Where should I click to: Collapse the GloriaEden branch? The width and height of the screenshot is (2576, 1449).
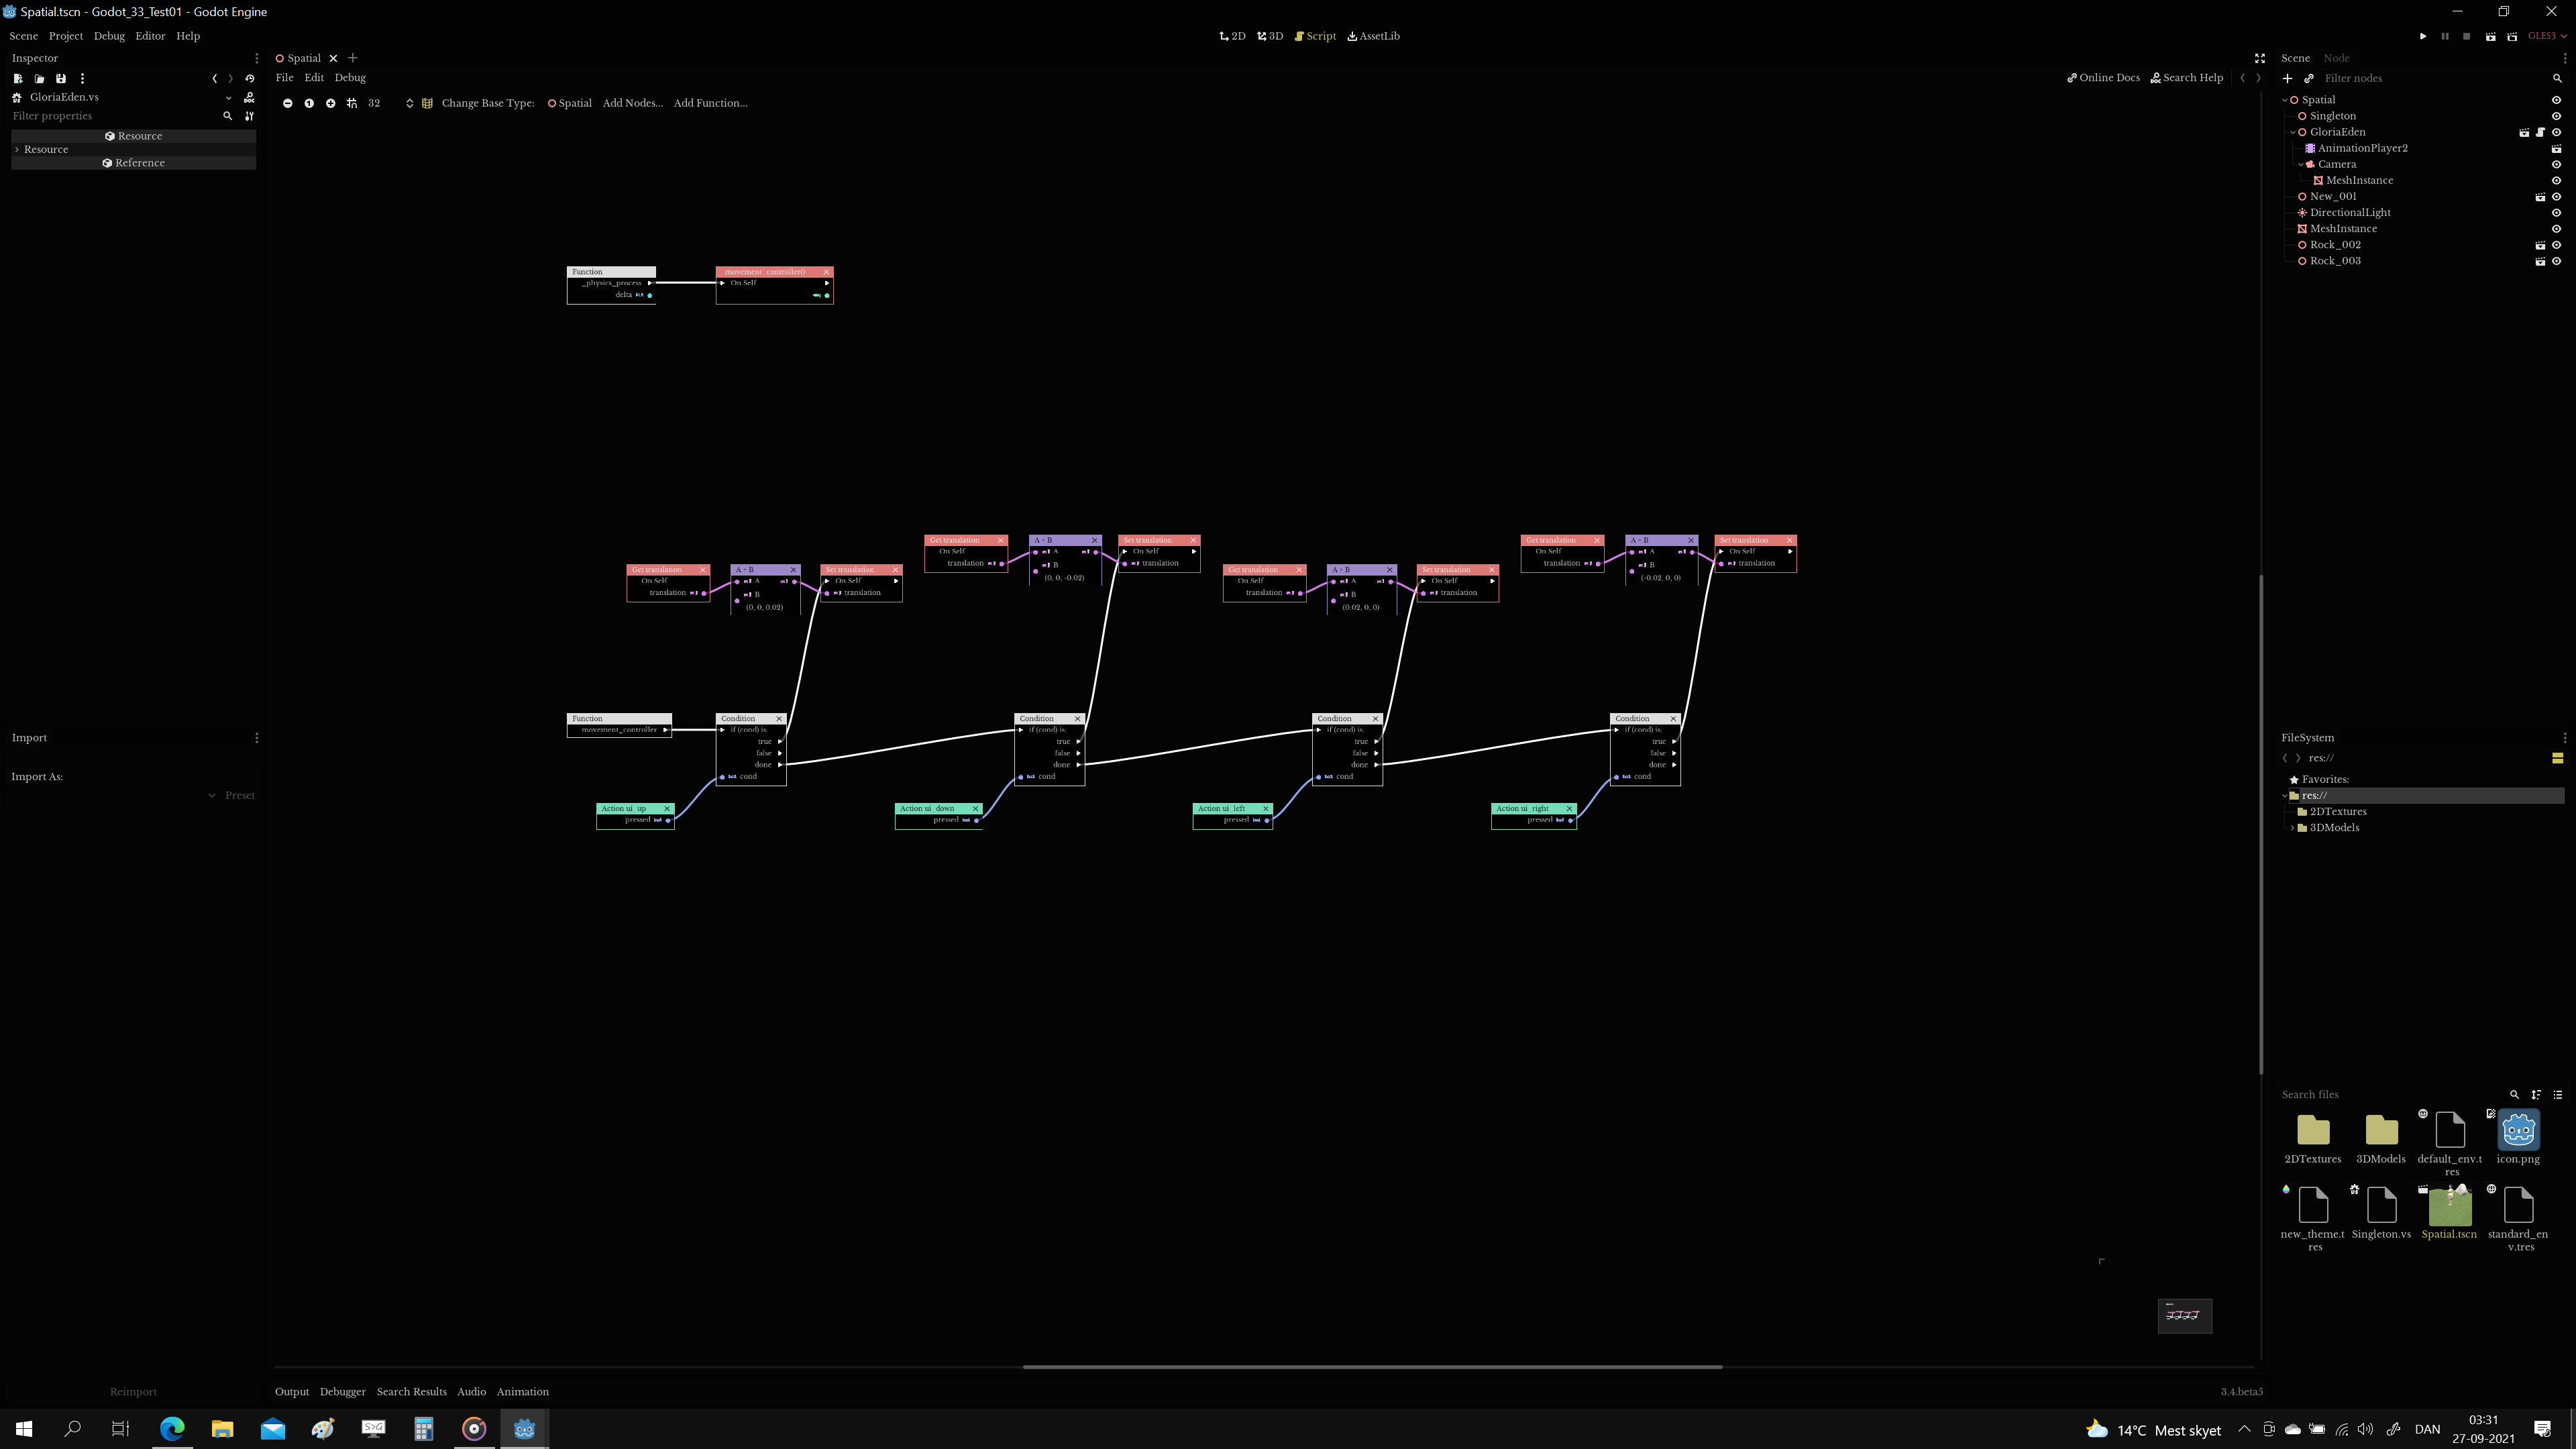pos(2293,132)
